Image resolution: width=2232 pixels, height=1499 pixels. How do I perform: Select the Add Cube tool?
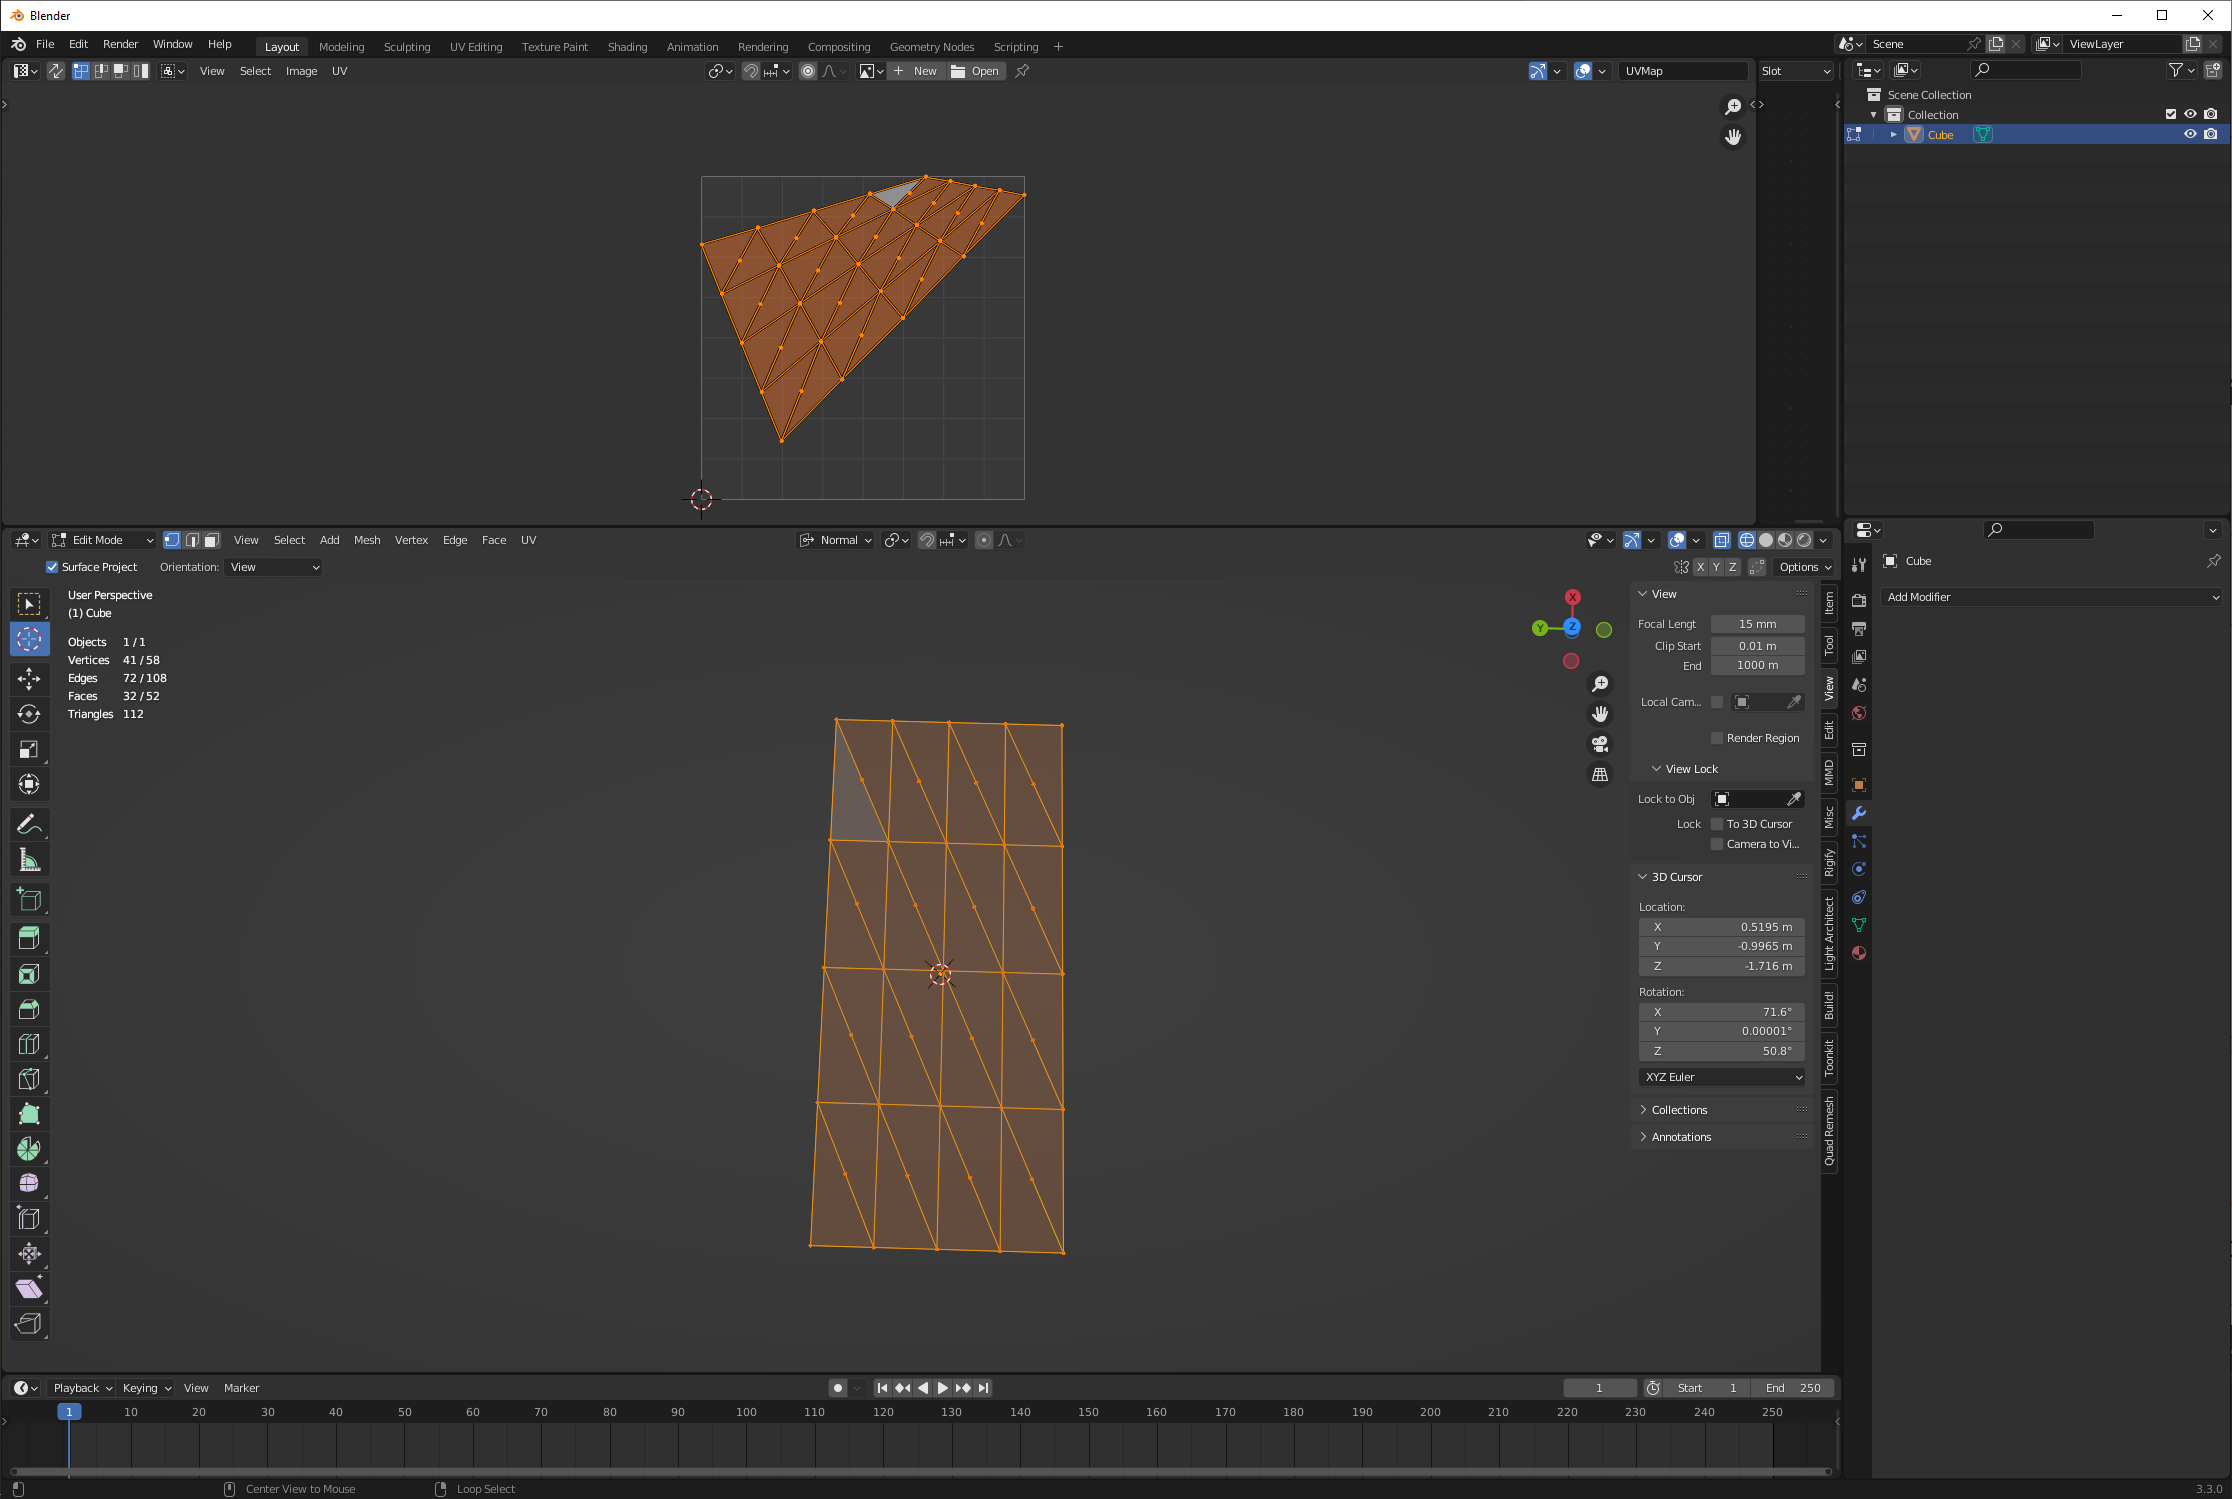(29, 900)
